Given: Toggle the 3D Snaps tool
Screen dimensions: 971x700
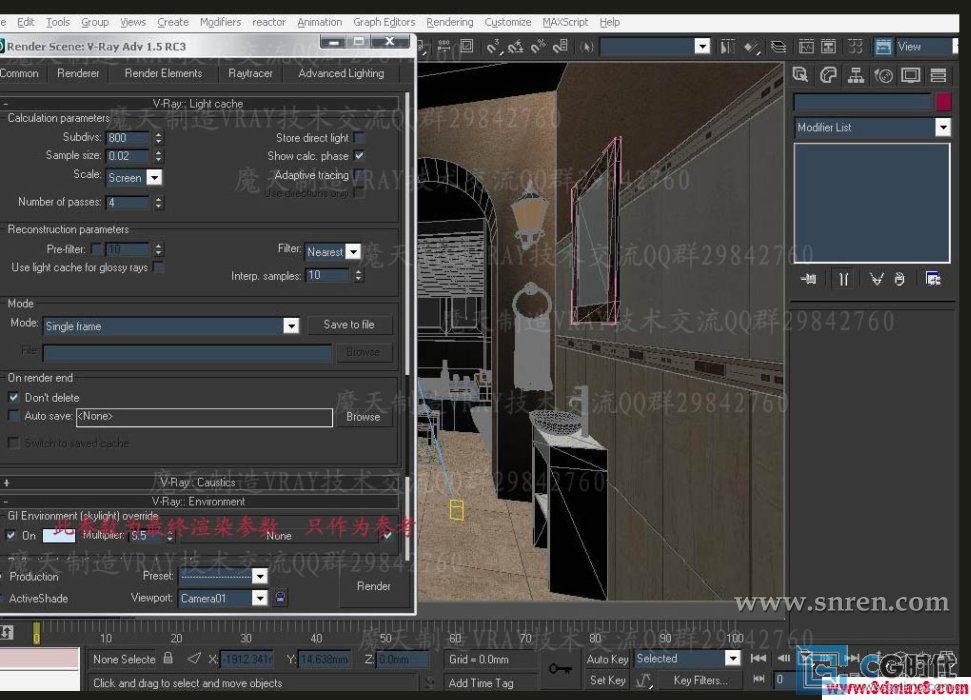Looking at the screenshot, I should coord(493,46).
